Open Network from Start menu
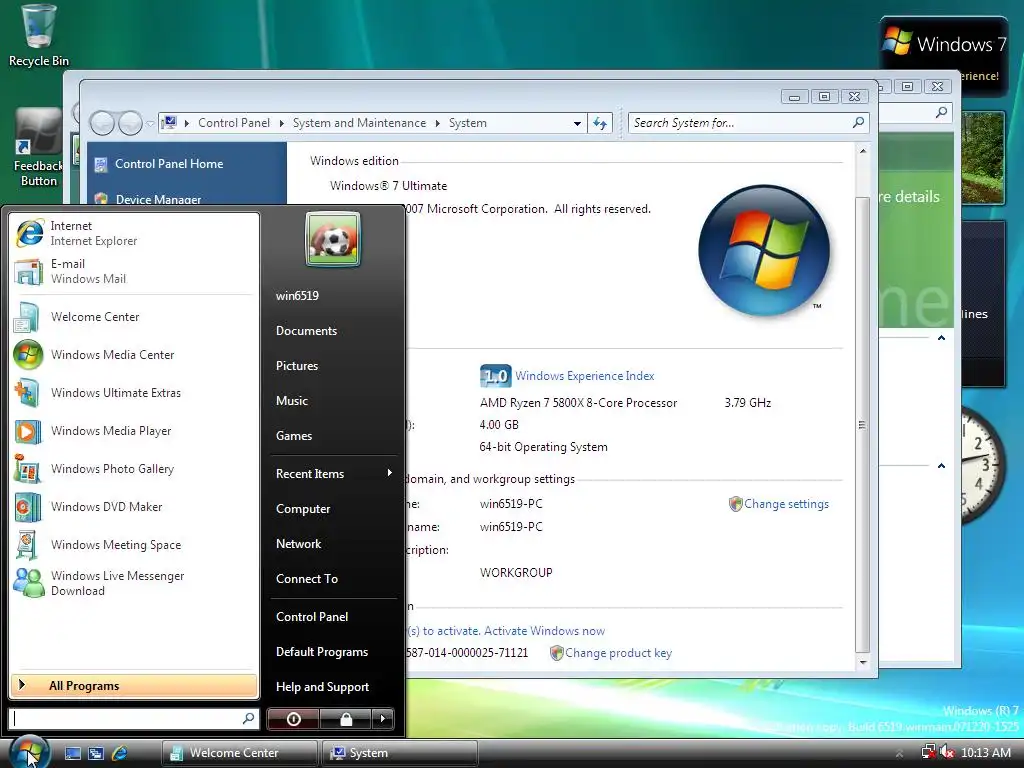This screenshot has height=768, width=1024. click(x=298, y=544)
